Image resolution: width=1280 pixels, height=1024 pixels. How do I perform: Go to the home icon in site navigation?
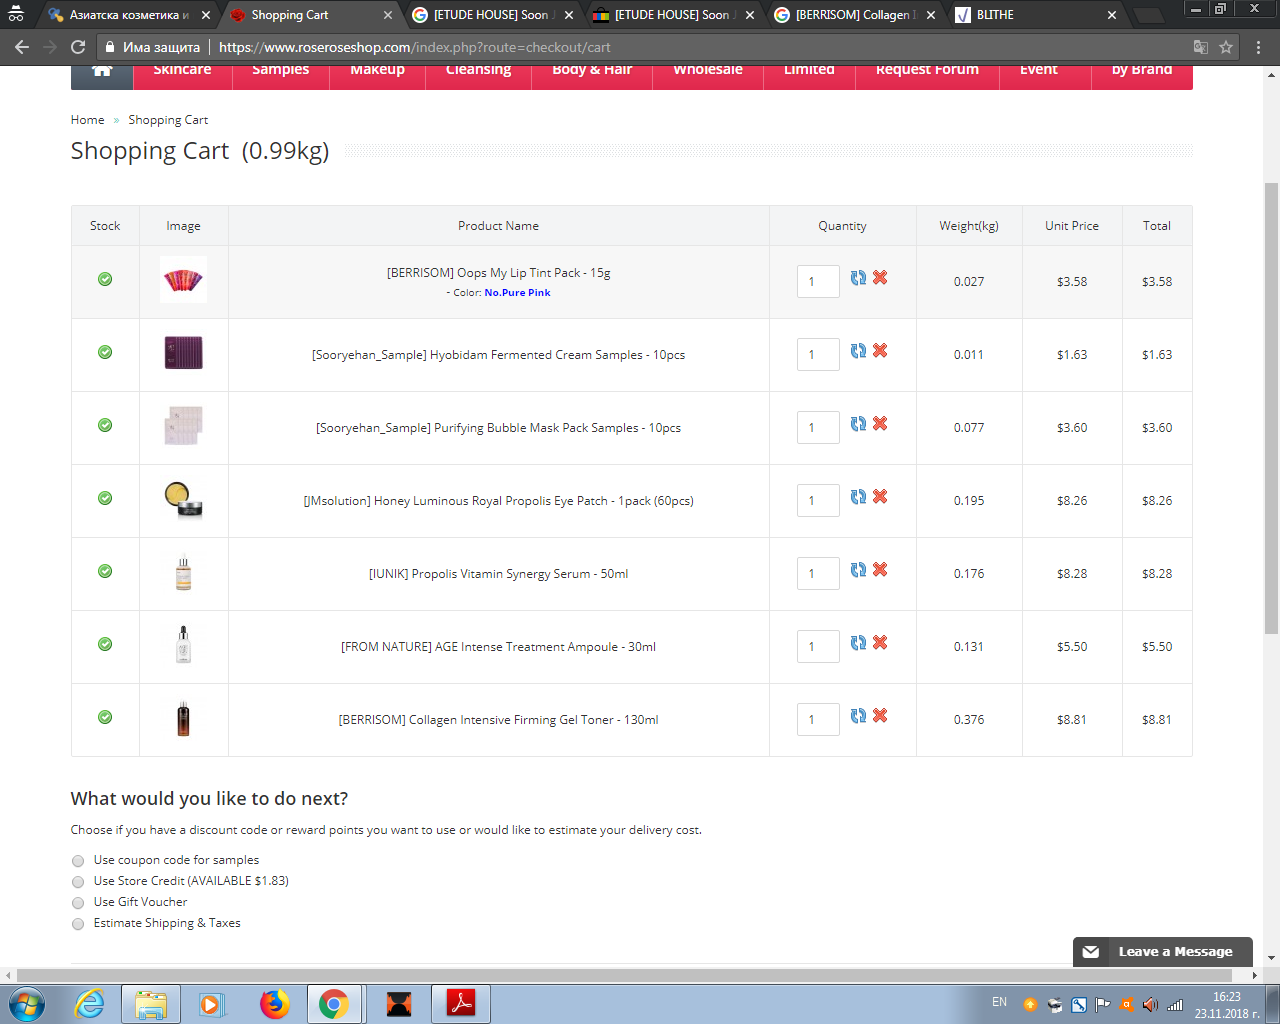101,72
